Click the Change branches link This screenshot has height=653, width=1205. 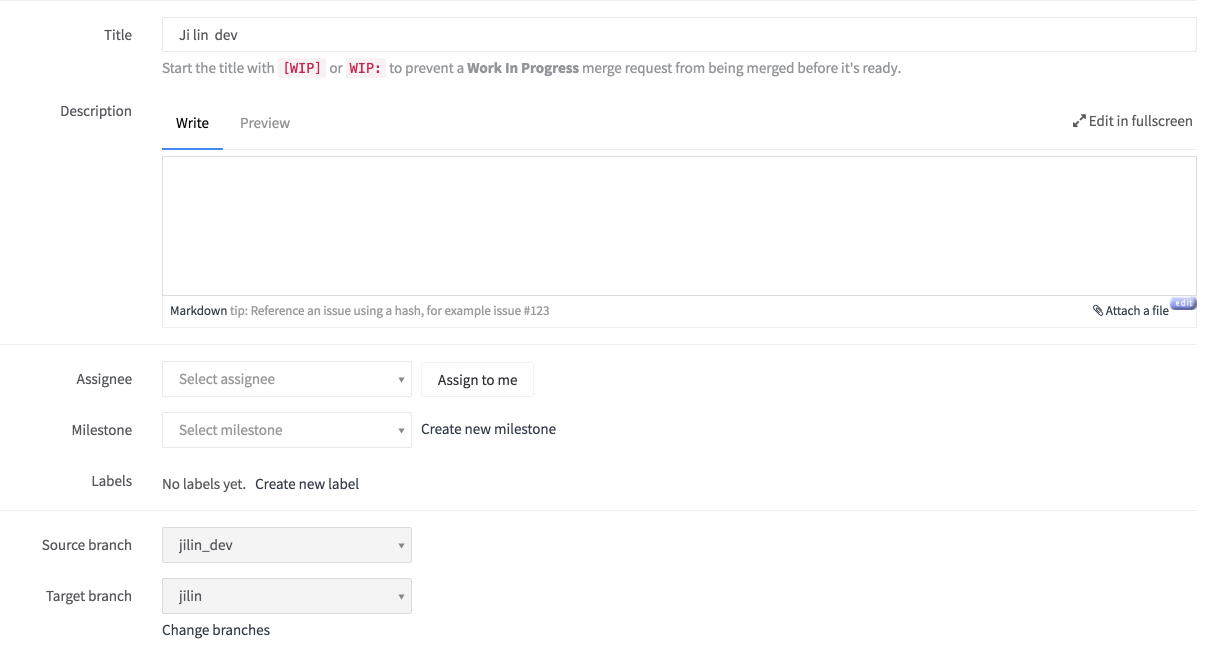pos(216,630)
